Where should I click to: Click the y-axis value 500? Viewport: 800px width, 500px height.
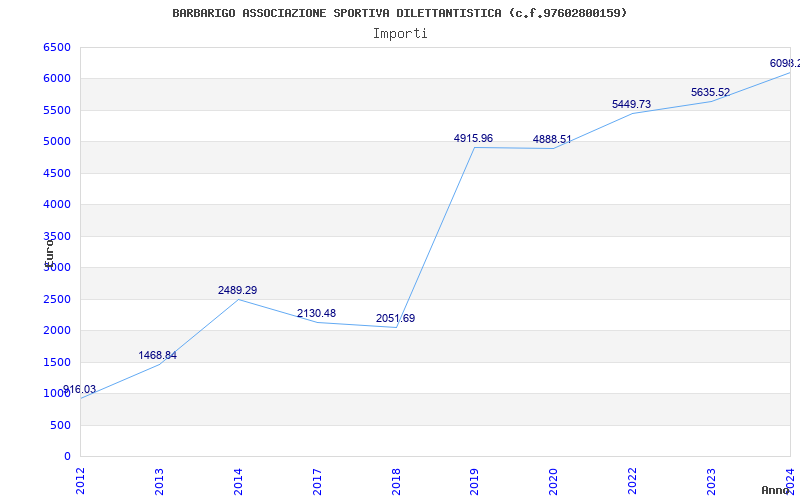coord(61,425)
